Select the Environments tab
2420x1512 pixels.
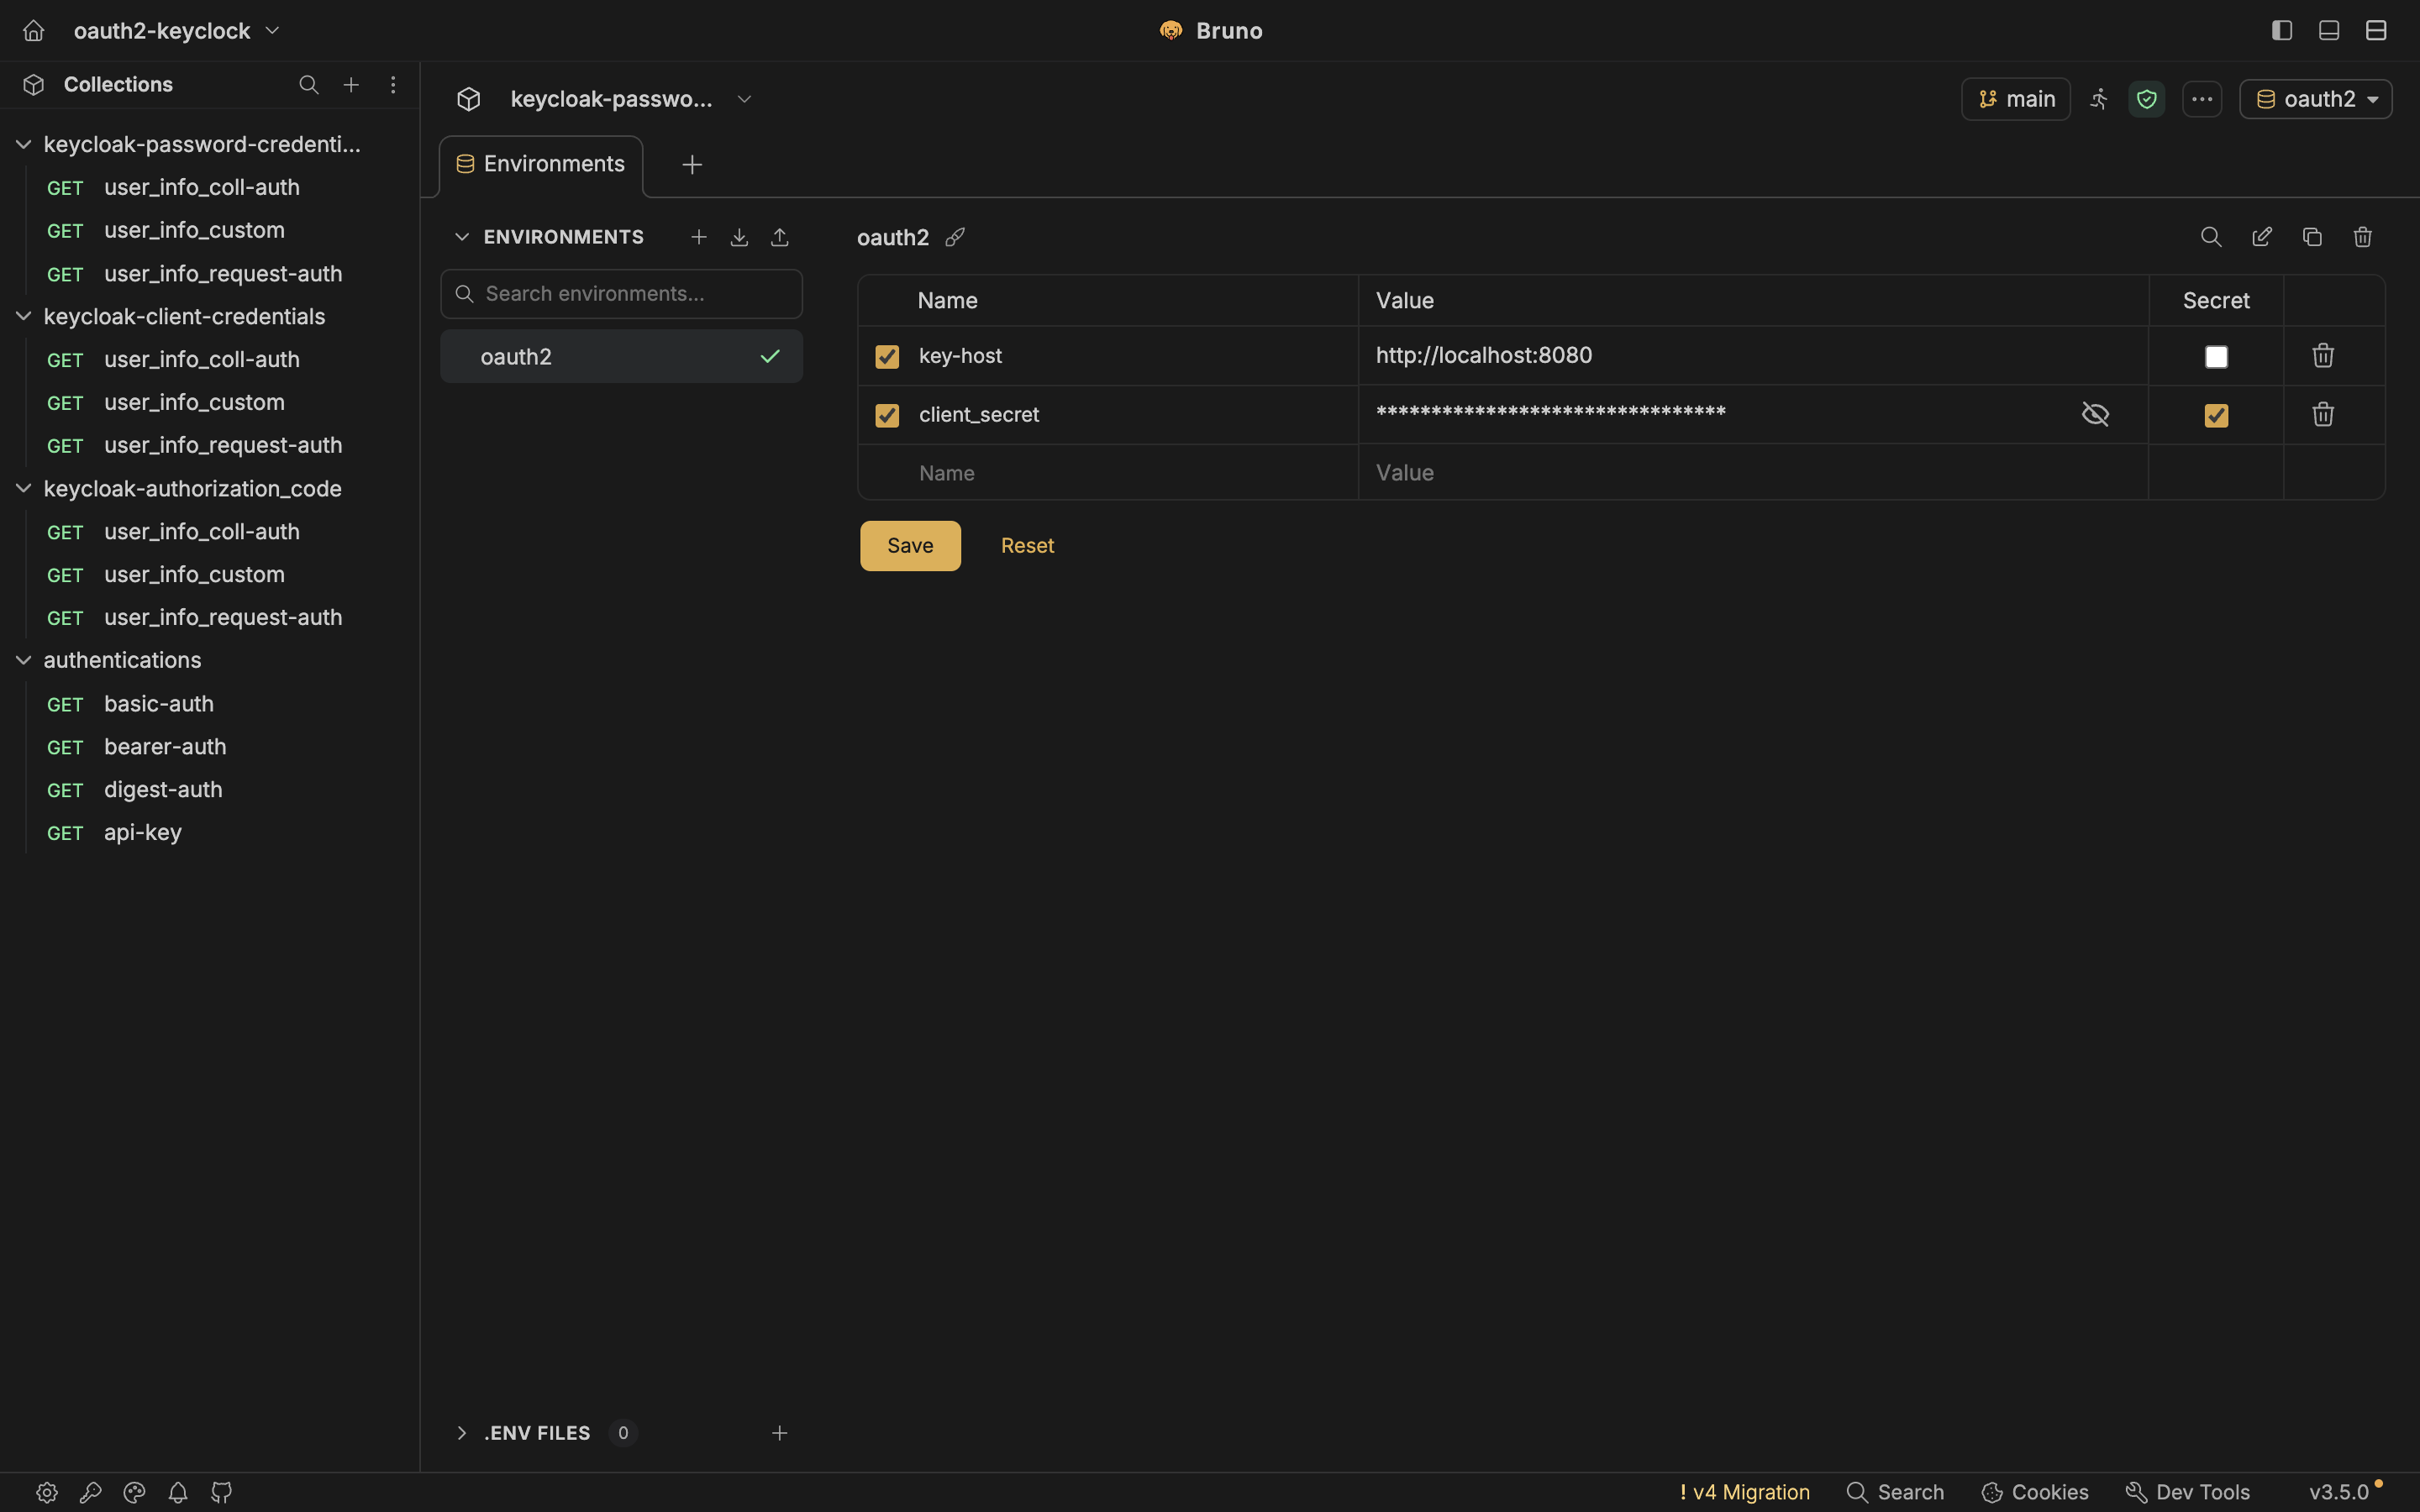pyautogui.click(x=541, y=165)
